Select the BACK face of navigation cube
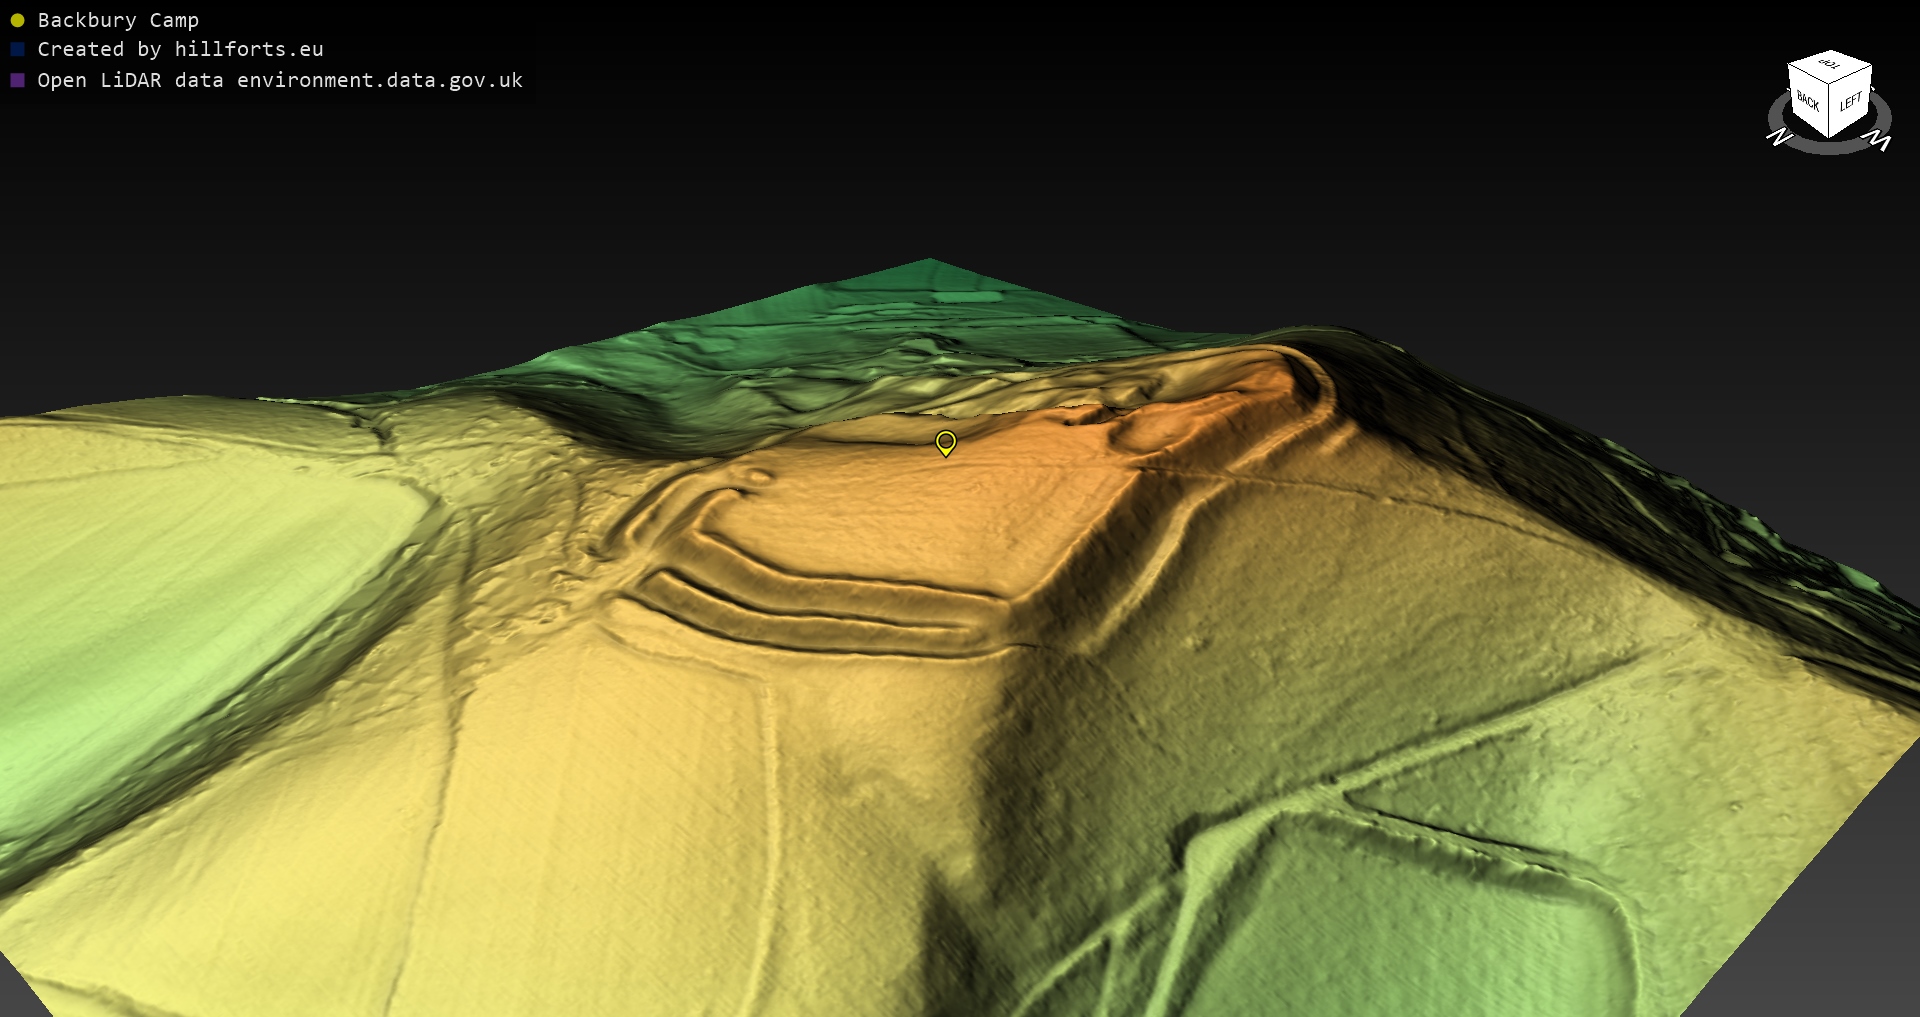 click(x=1808, y=102)
